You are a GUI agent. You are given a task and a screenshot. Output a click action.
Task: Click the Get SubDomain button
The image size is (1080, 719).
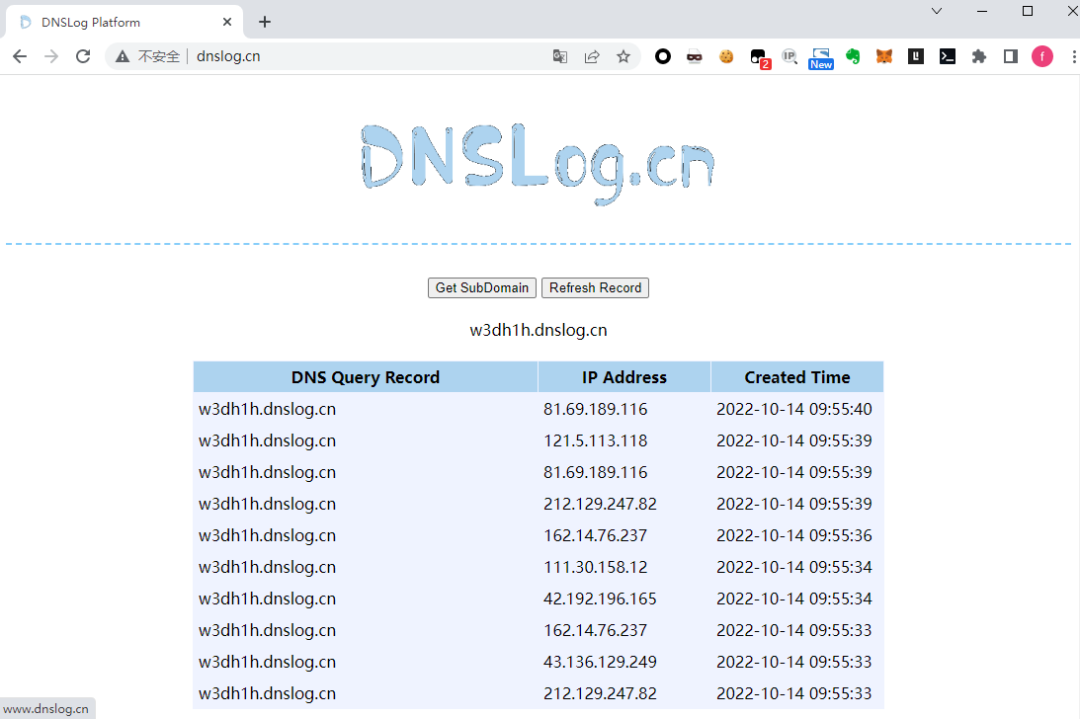[x=482, y=288]
